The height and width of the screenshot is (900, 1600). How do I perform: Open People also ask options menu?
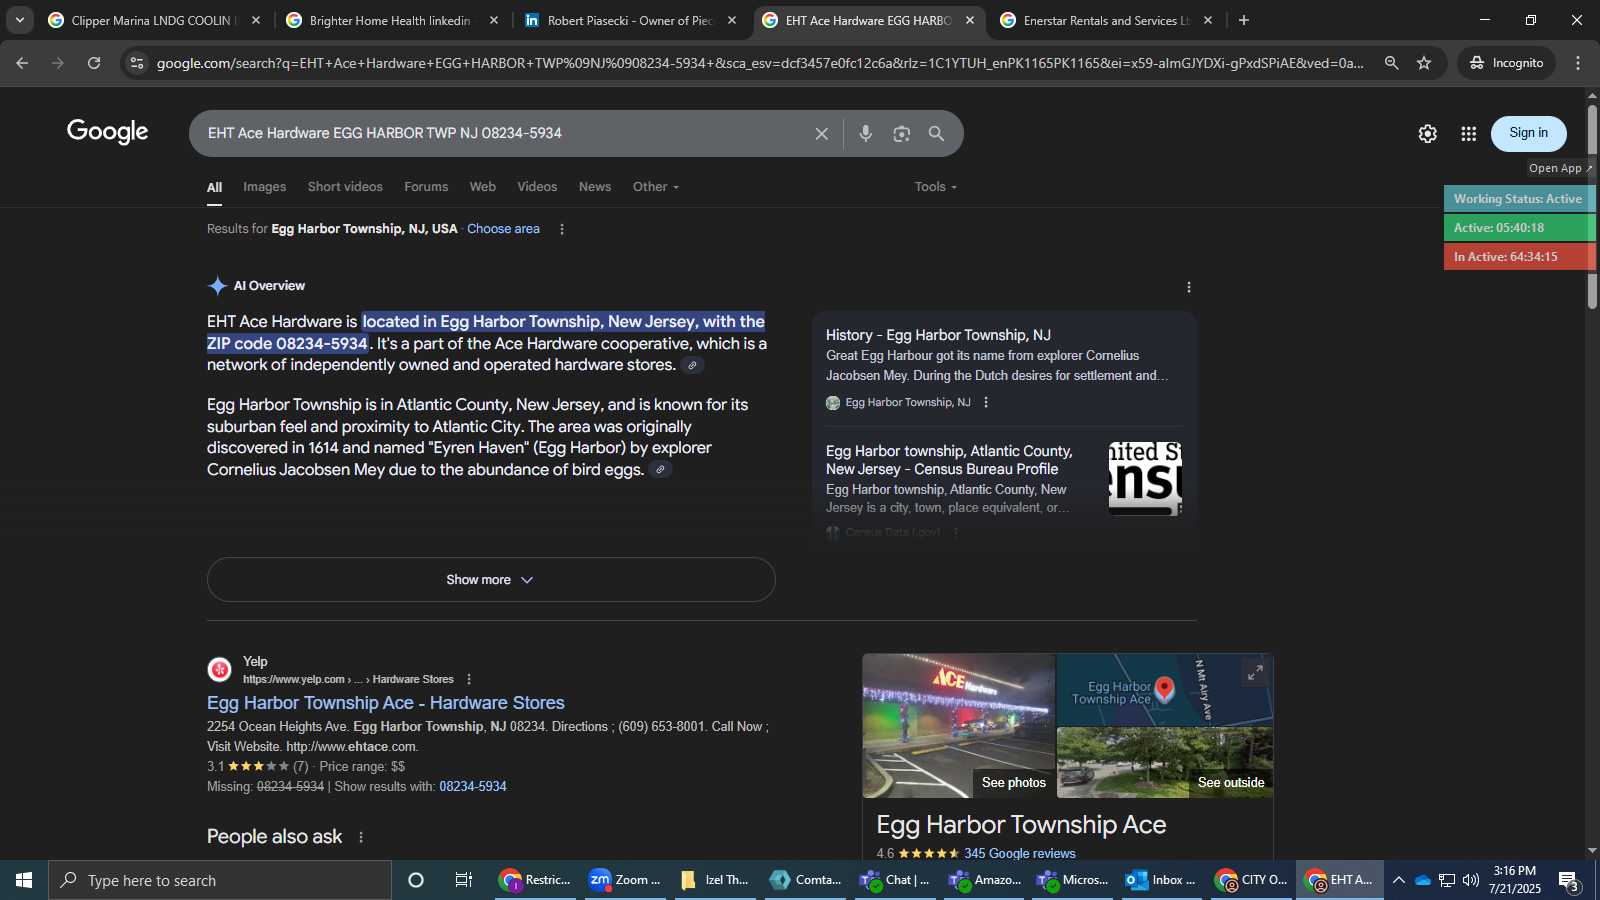click(x=361, y=837)
